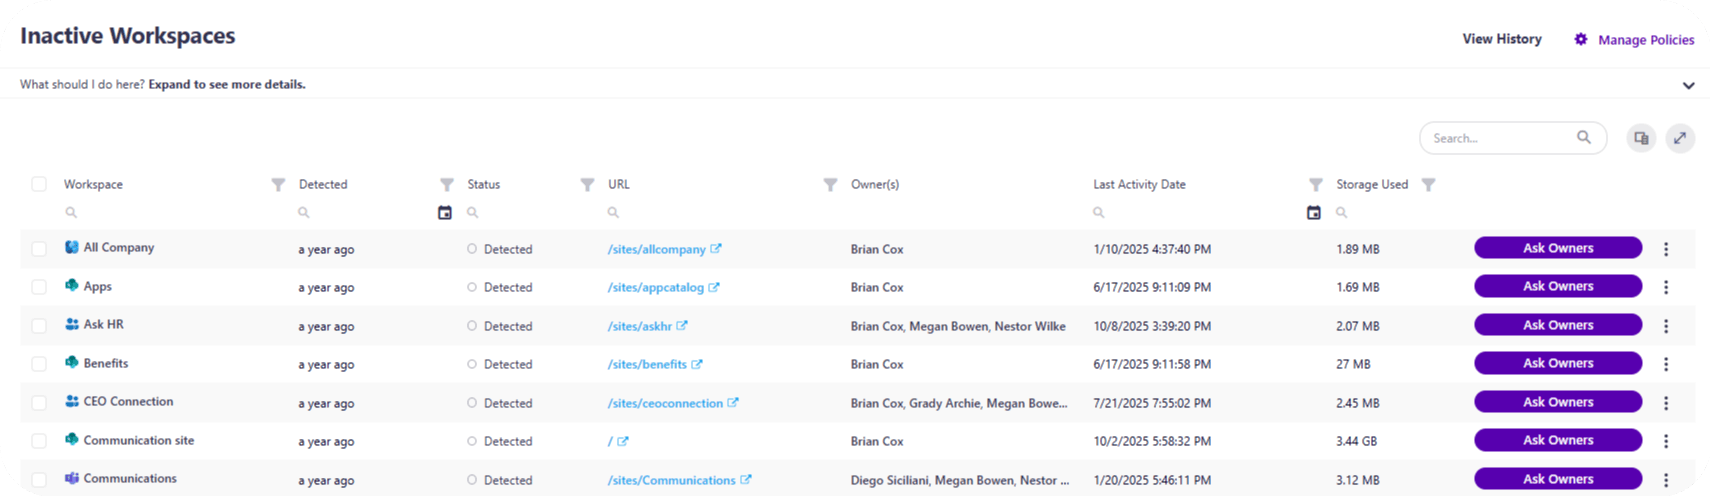Click the expand to fullscreen arrows icon
Viewport: 1711px width, 497px height.
(1680, 138)
